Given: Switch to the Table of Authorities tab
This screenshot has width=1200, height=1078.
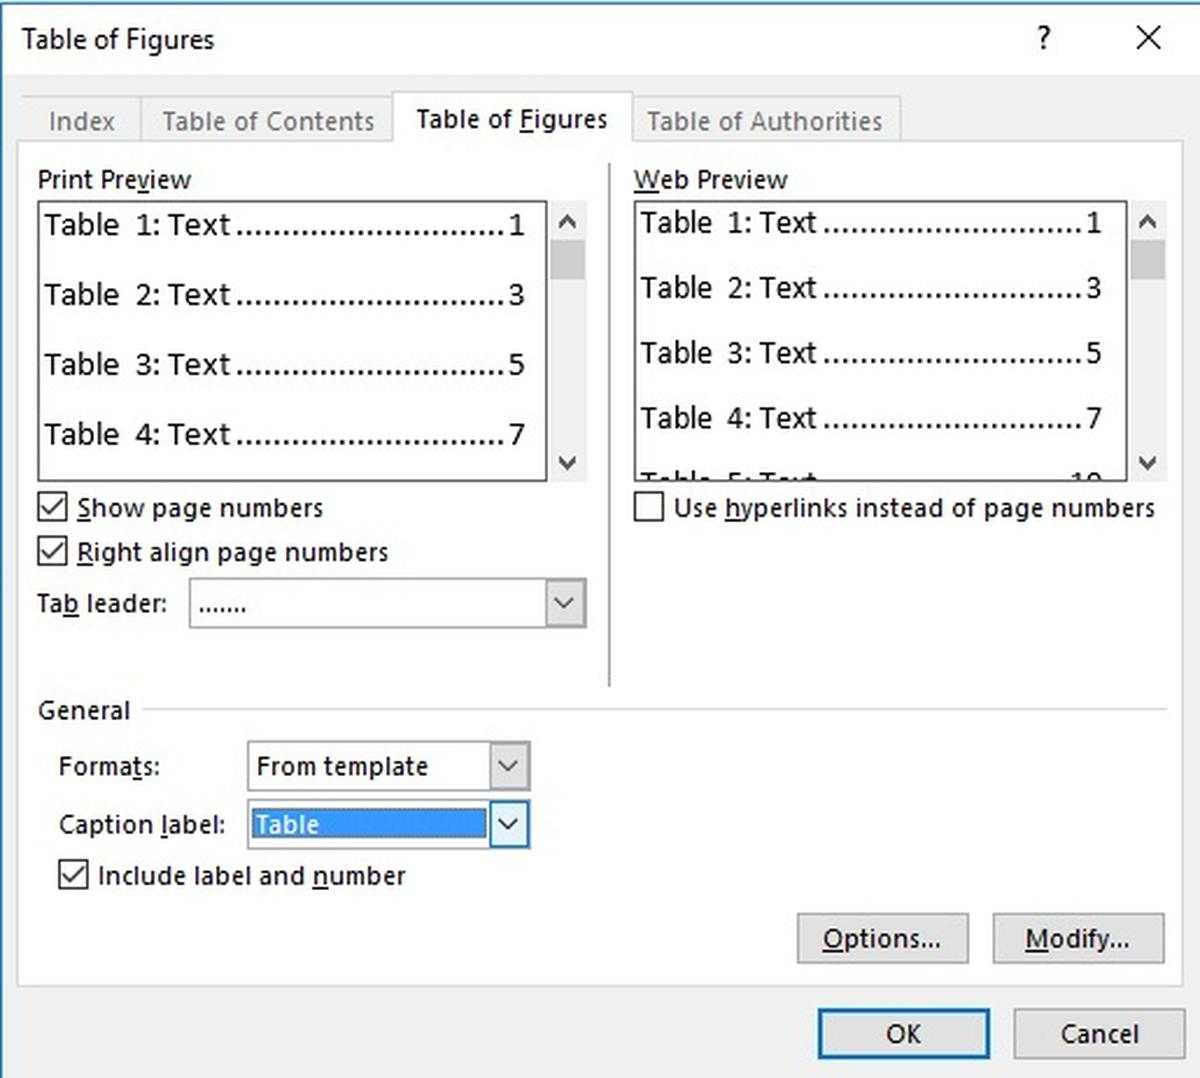Looking at the screenshot, I should click(x=764, y=120).
